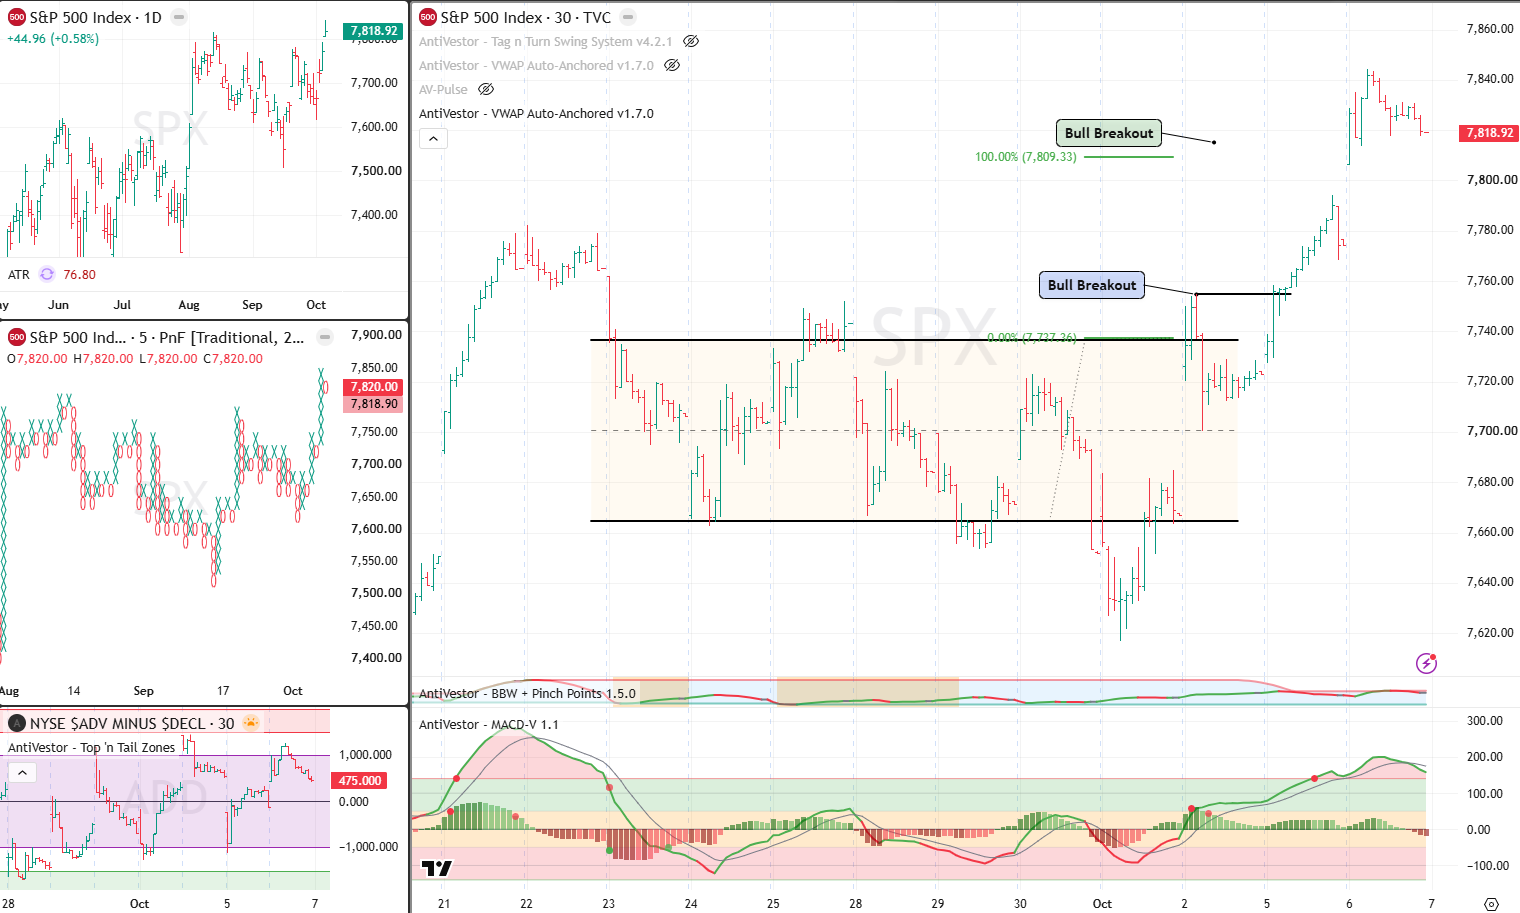Screen dimensions: 1520x913
Task: Click the SPX logo on the 1D chart
Action: click(16, 17)
